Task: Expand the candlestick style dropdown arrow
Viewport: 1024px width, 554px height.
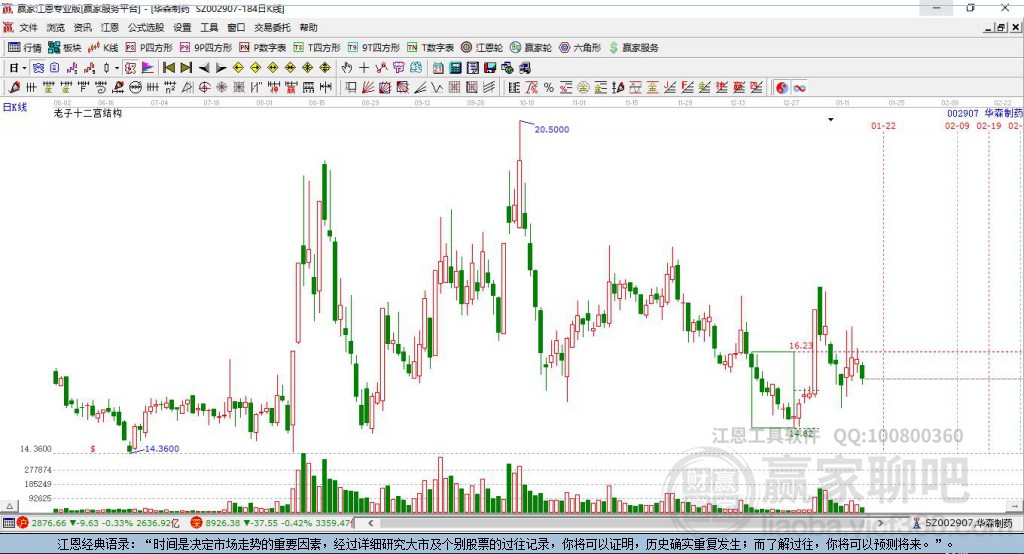Action: [x=117, y=68]
